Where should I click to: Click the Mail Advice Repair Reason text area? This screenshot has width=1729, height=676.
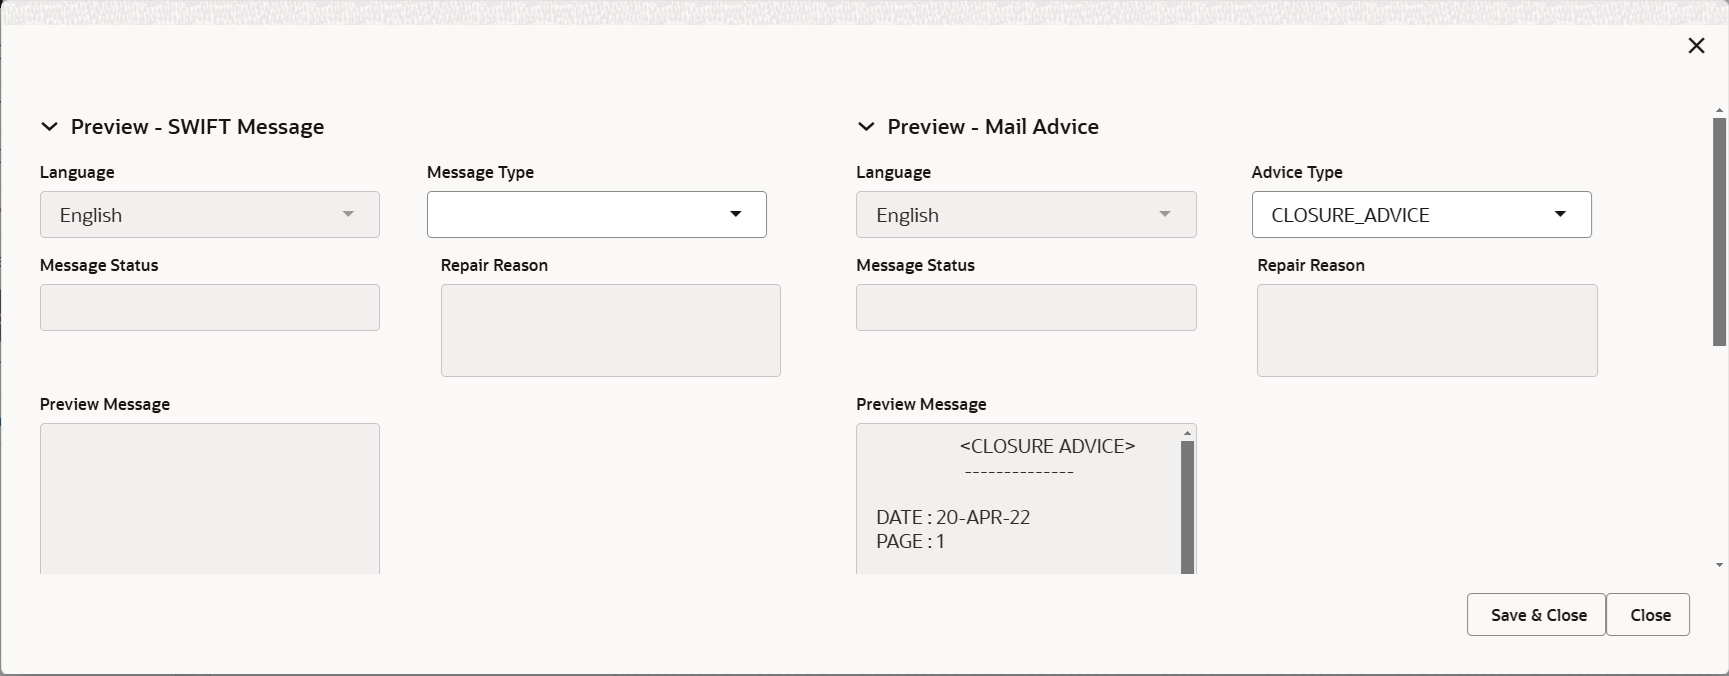point(1427,330)
